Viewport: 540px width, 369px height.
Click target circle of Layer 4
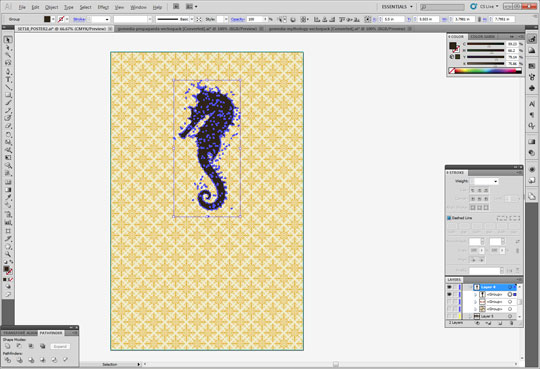510,287
